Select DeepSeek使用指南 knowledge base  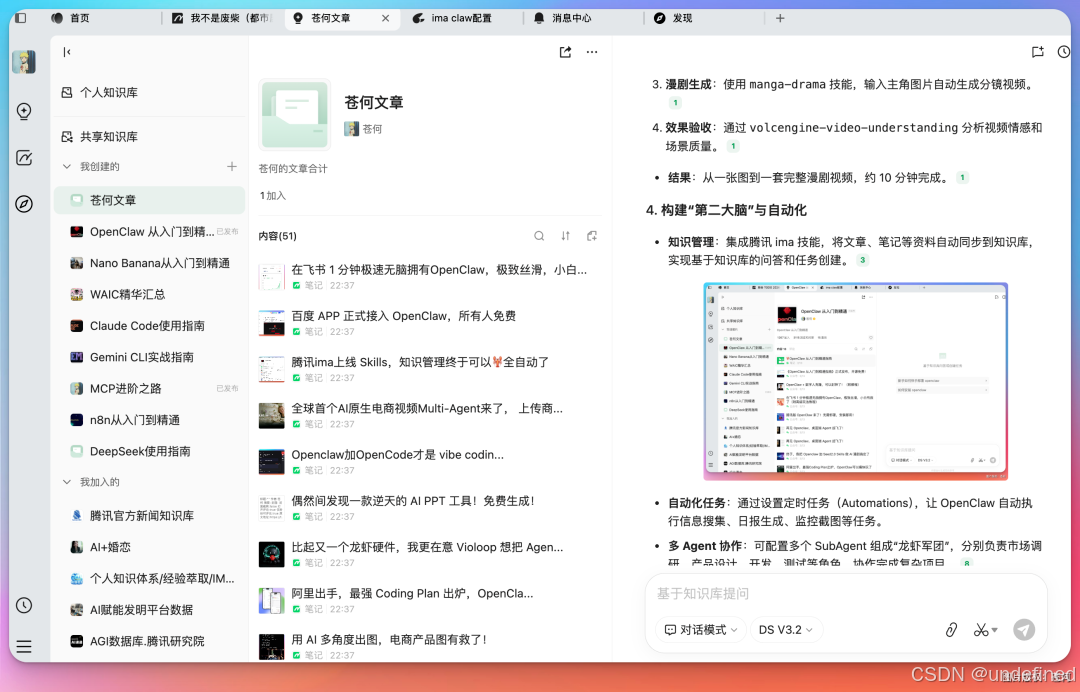click(149, 452)
